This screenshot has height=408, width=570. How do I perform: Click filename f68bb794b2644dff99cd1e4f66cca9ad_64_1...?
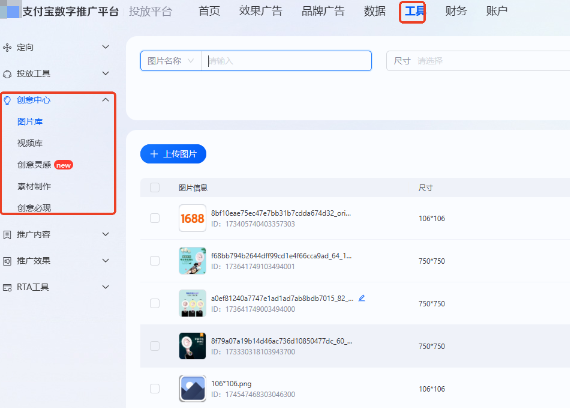pos(281,256)
